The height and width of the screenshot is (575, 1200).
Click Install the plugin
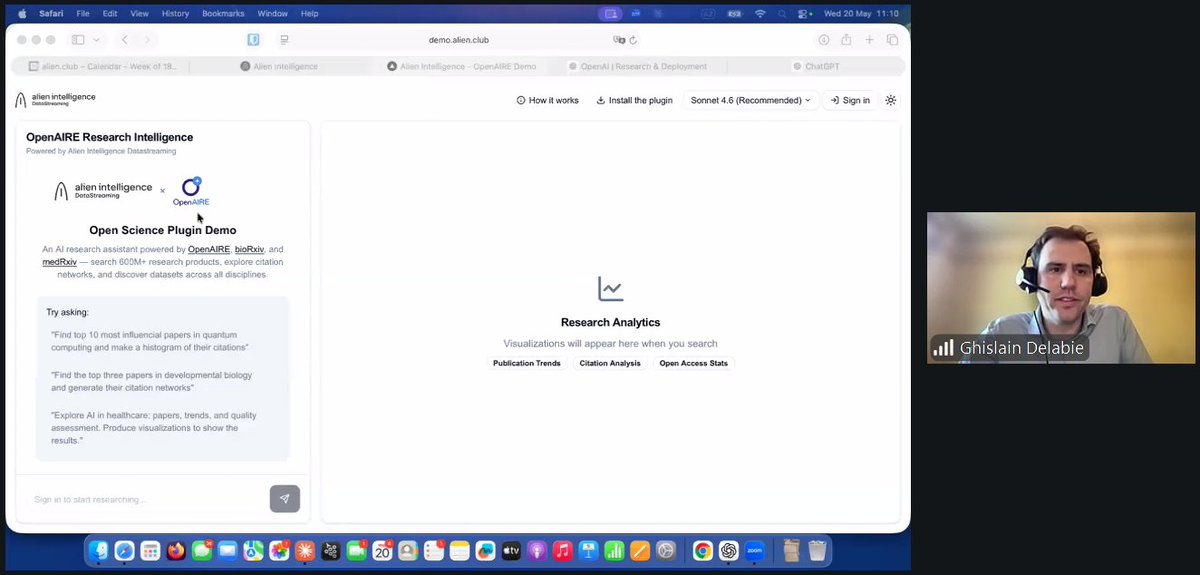(x=634, y=100)
